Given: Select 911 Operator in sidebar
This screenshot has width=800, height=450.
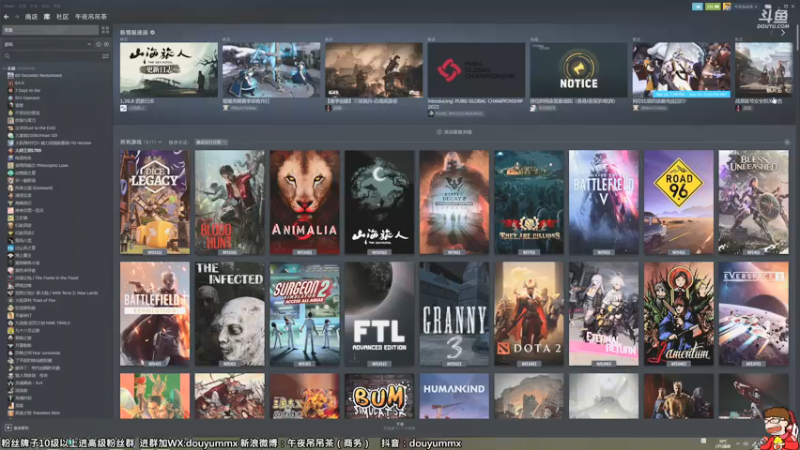Looking at the screenshot, I should pos(27,98).
